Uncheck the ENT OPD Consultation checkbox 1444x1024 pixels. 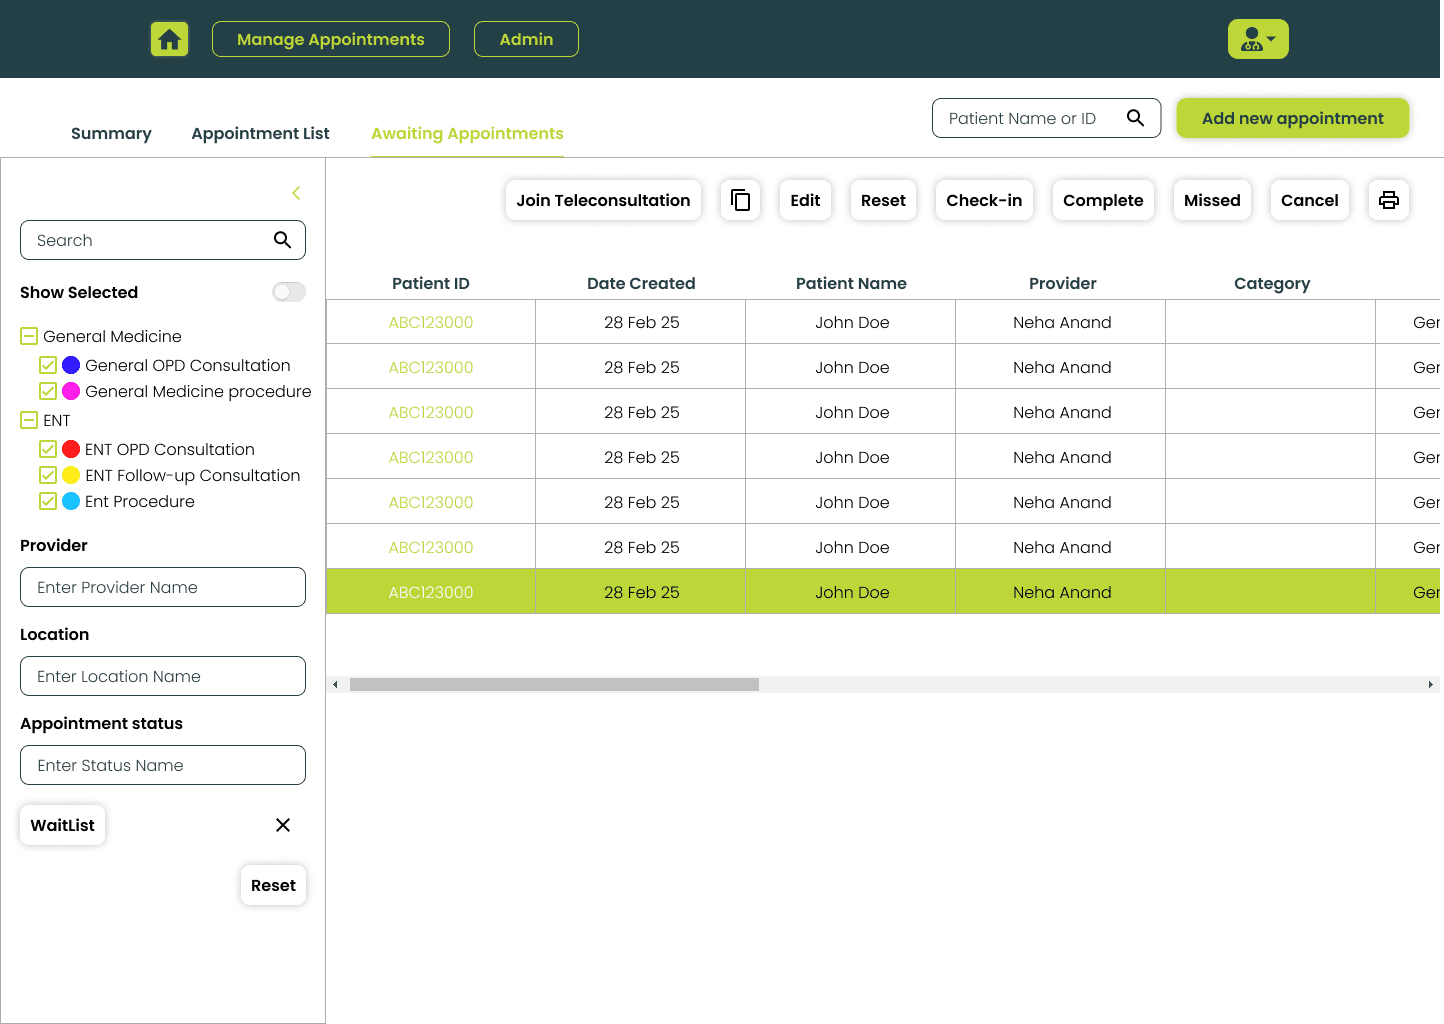pos(47,449)
